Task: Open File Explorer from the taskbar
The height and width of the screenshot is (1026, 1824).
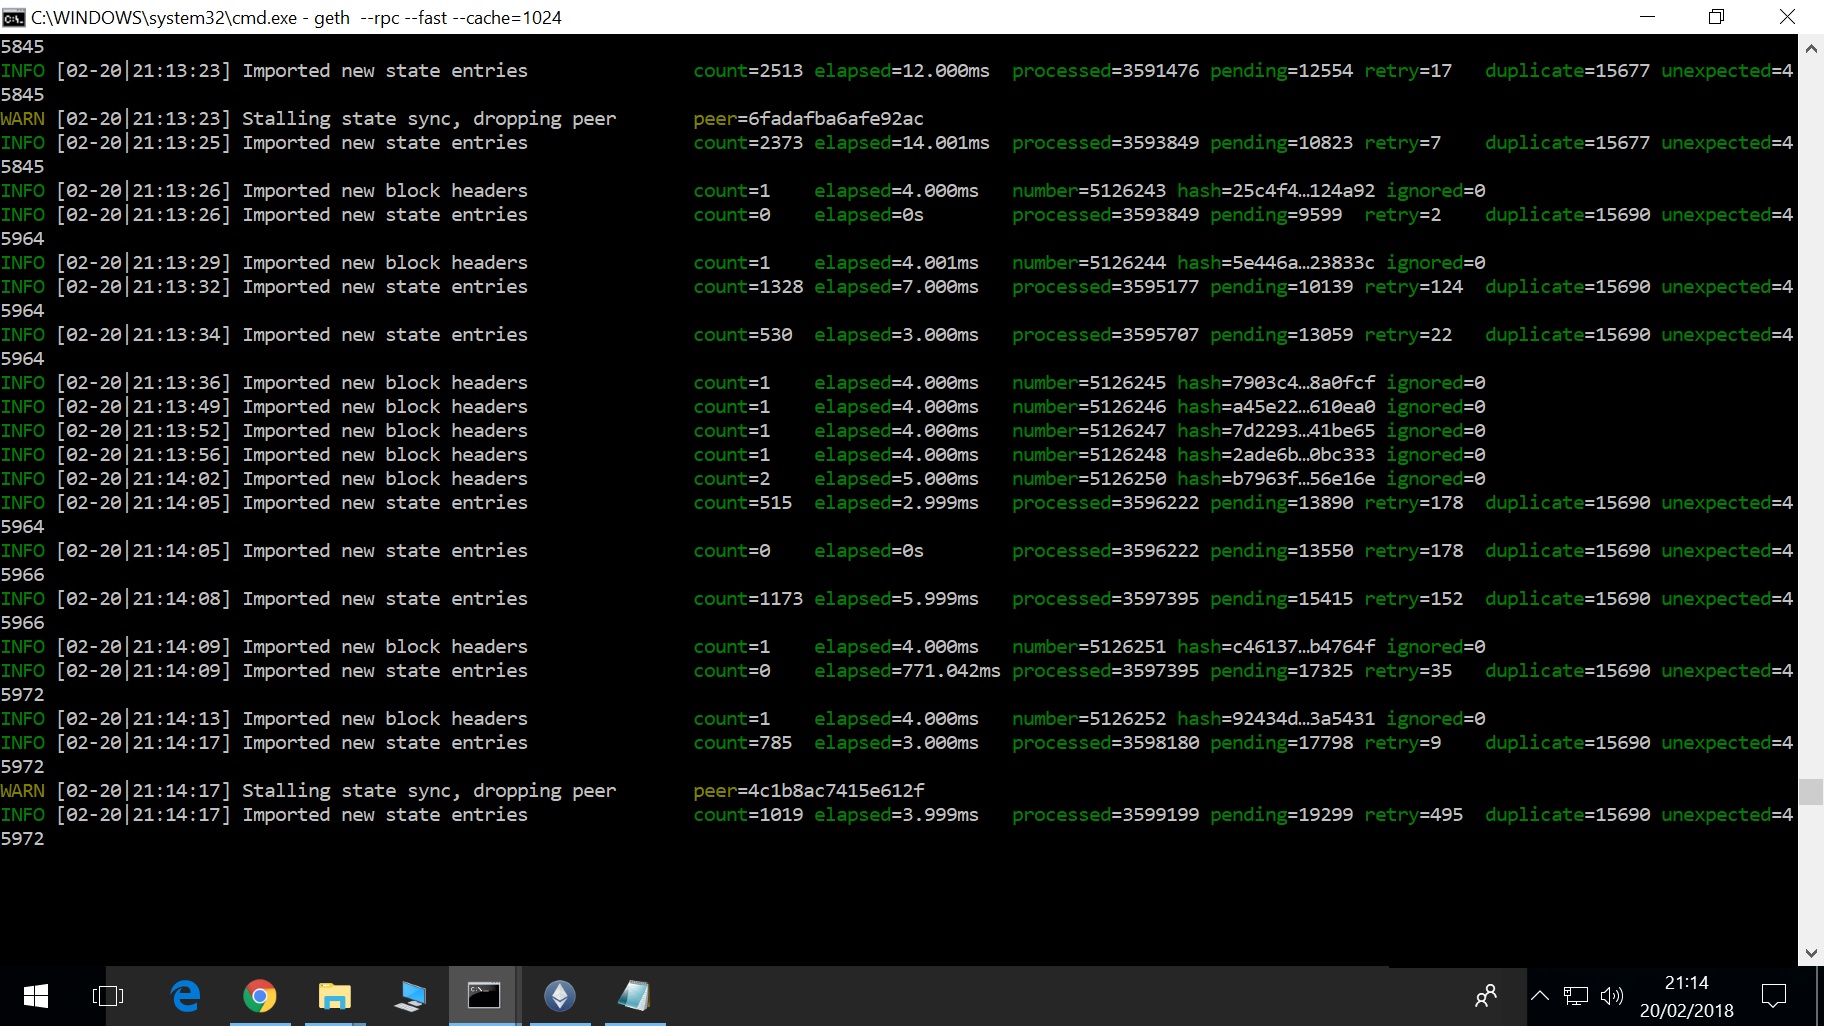Action: [x=334, y=995]
